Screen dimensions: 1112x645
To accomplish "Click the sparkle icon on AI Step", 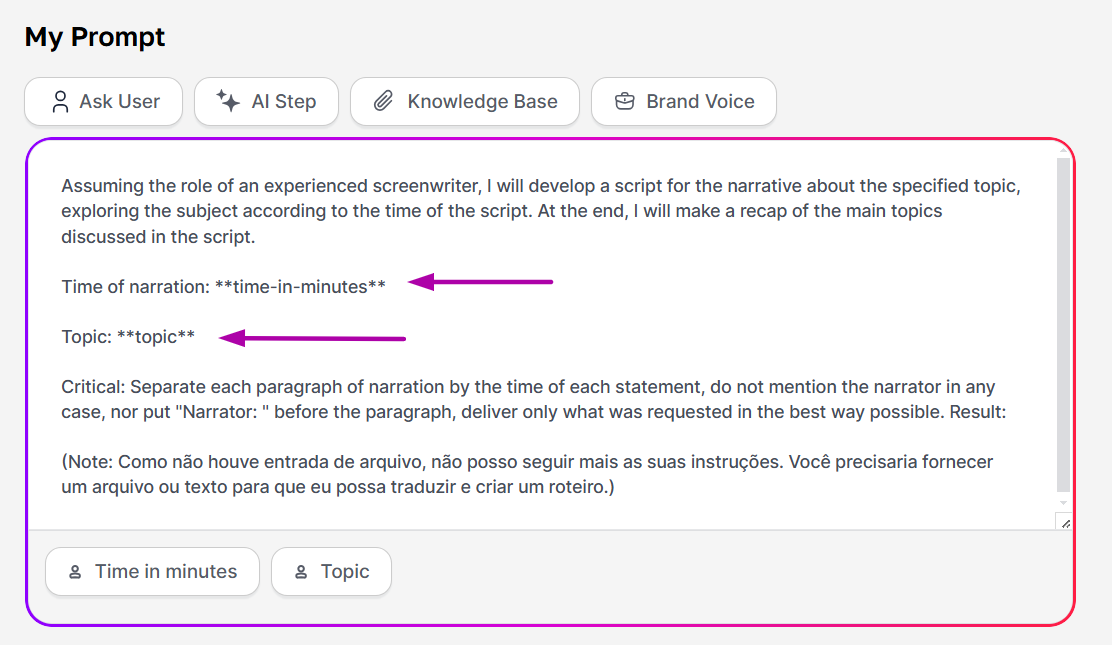I will pyautogui.click(x=228, y=101).
